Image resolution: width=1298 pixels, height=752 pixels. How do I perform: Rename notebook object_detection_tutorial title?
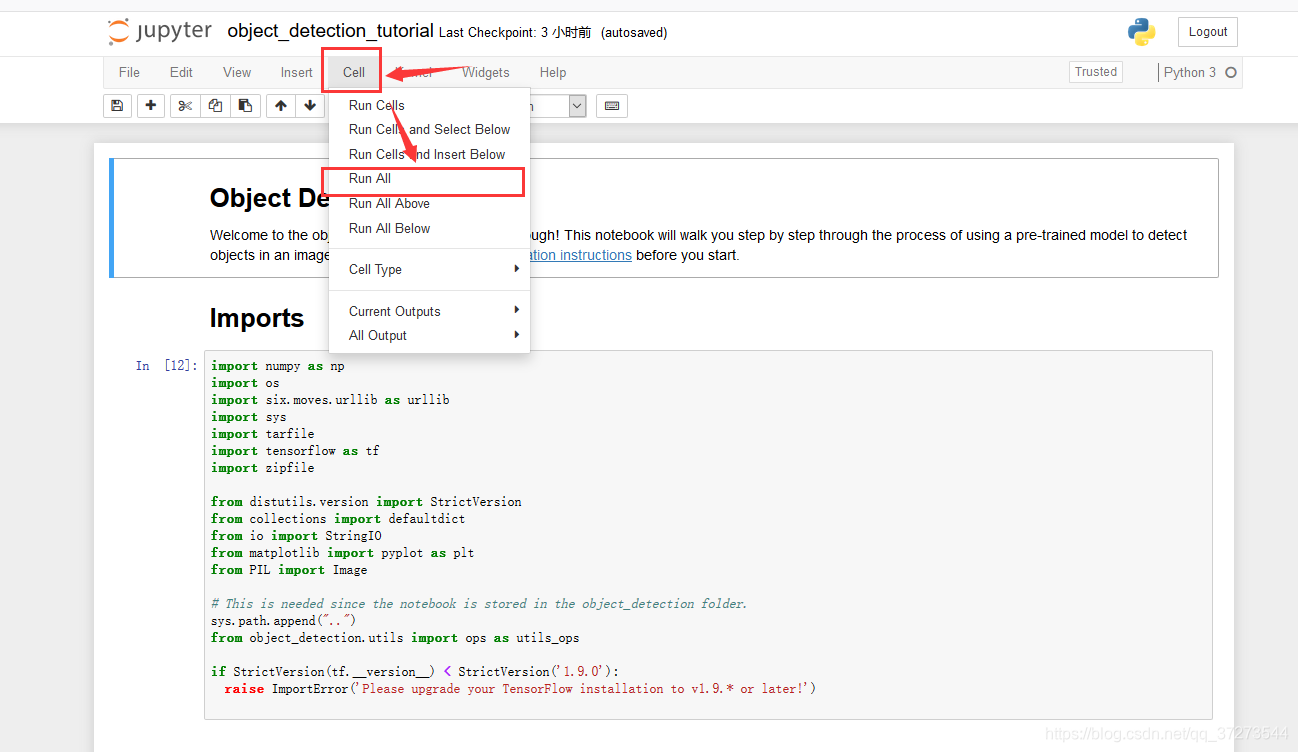pos(330,31)
